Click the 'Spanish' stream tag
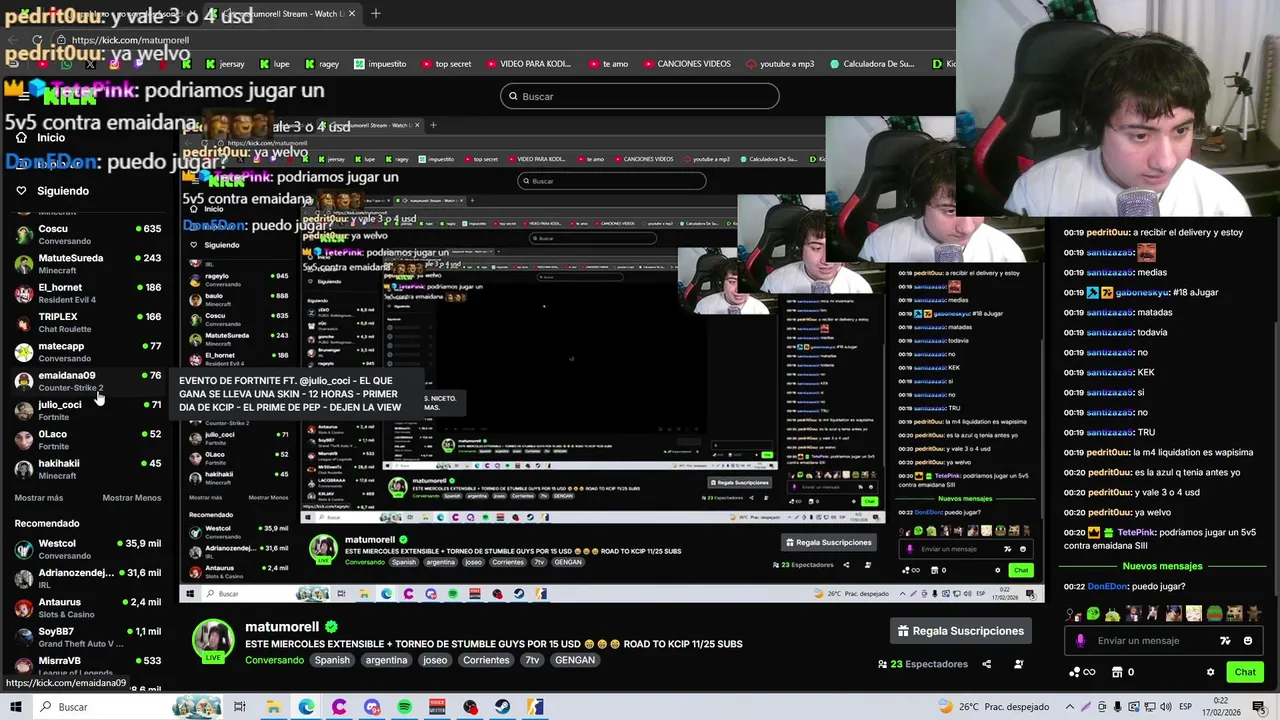Viewport: 1280px width, 720px height. tap(332, 660)
